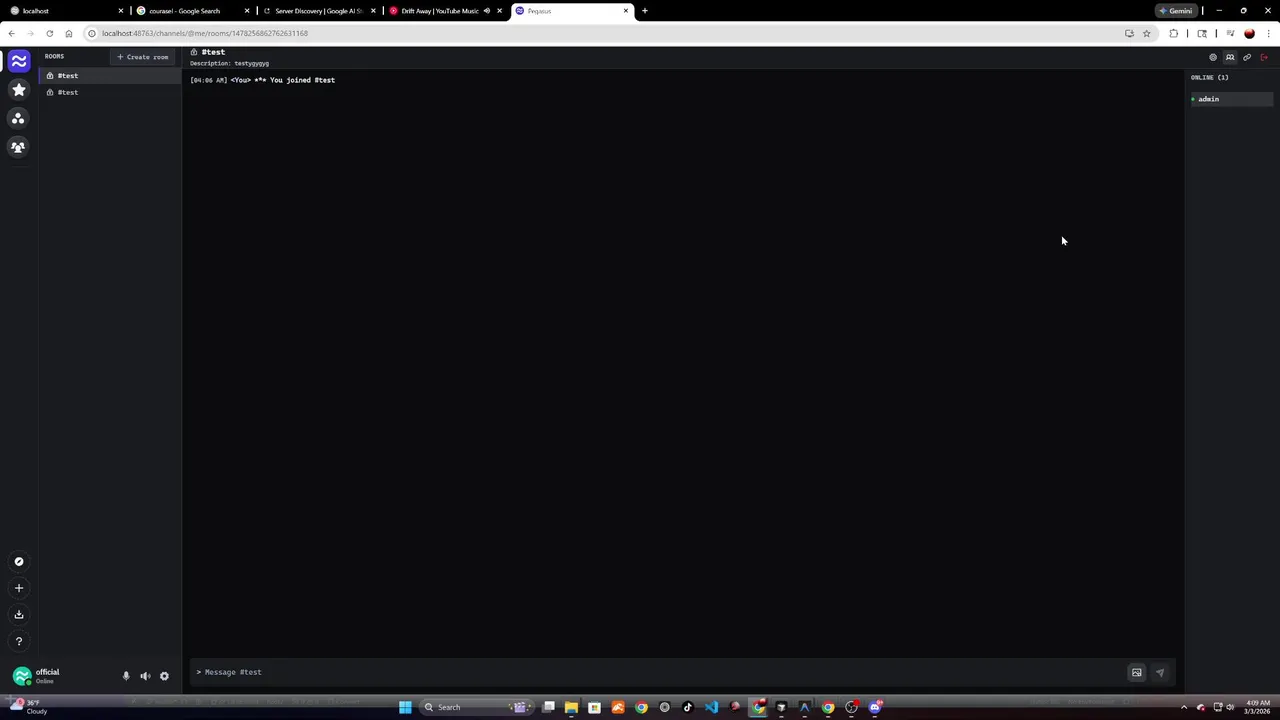This screenshot has height=720, width=1280.
Task: Open the star favorites sidebar icon
Action: tap(18, 90)
